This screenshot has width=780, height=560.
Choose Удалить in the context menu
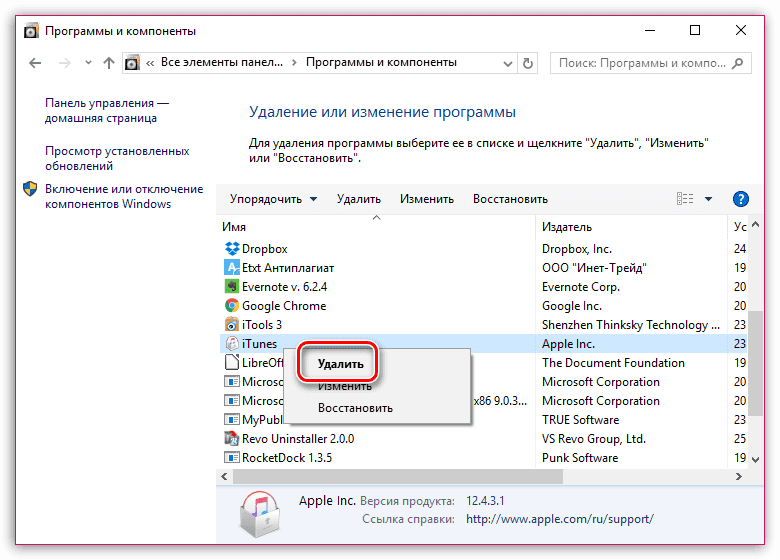coord(341,364)
